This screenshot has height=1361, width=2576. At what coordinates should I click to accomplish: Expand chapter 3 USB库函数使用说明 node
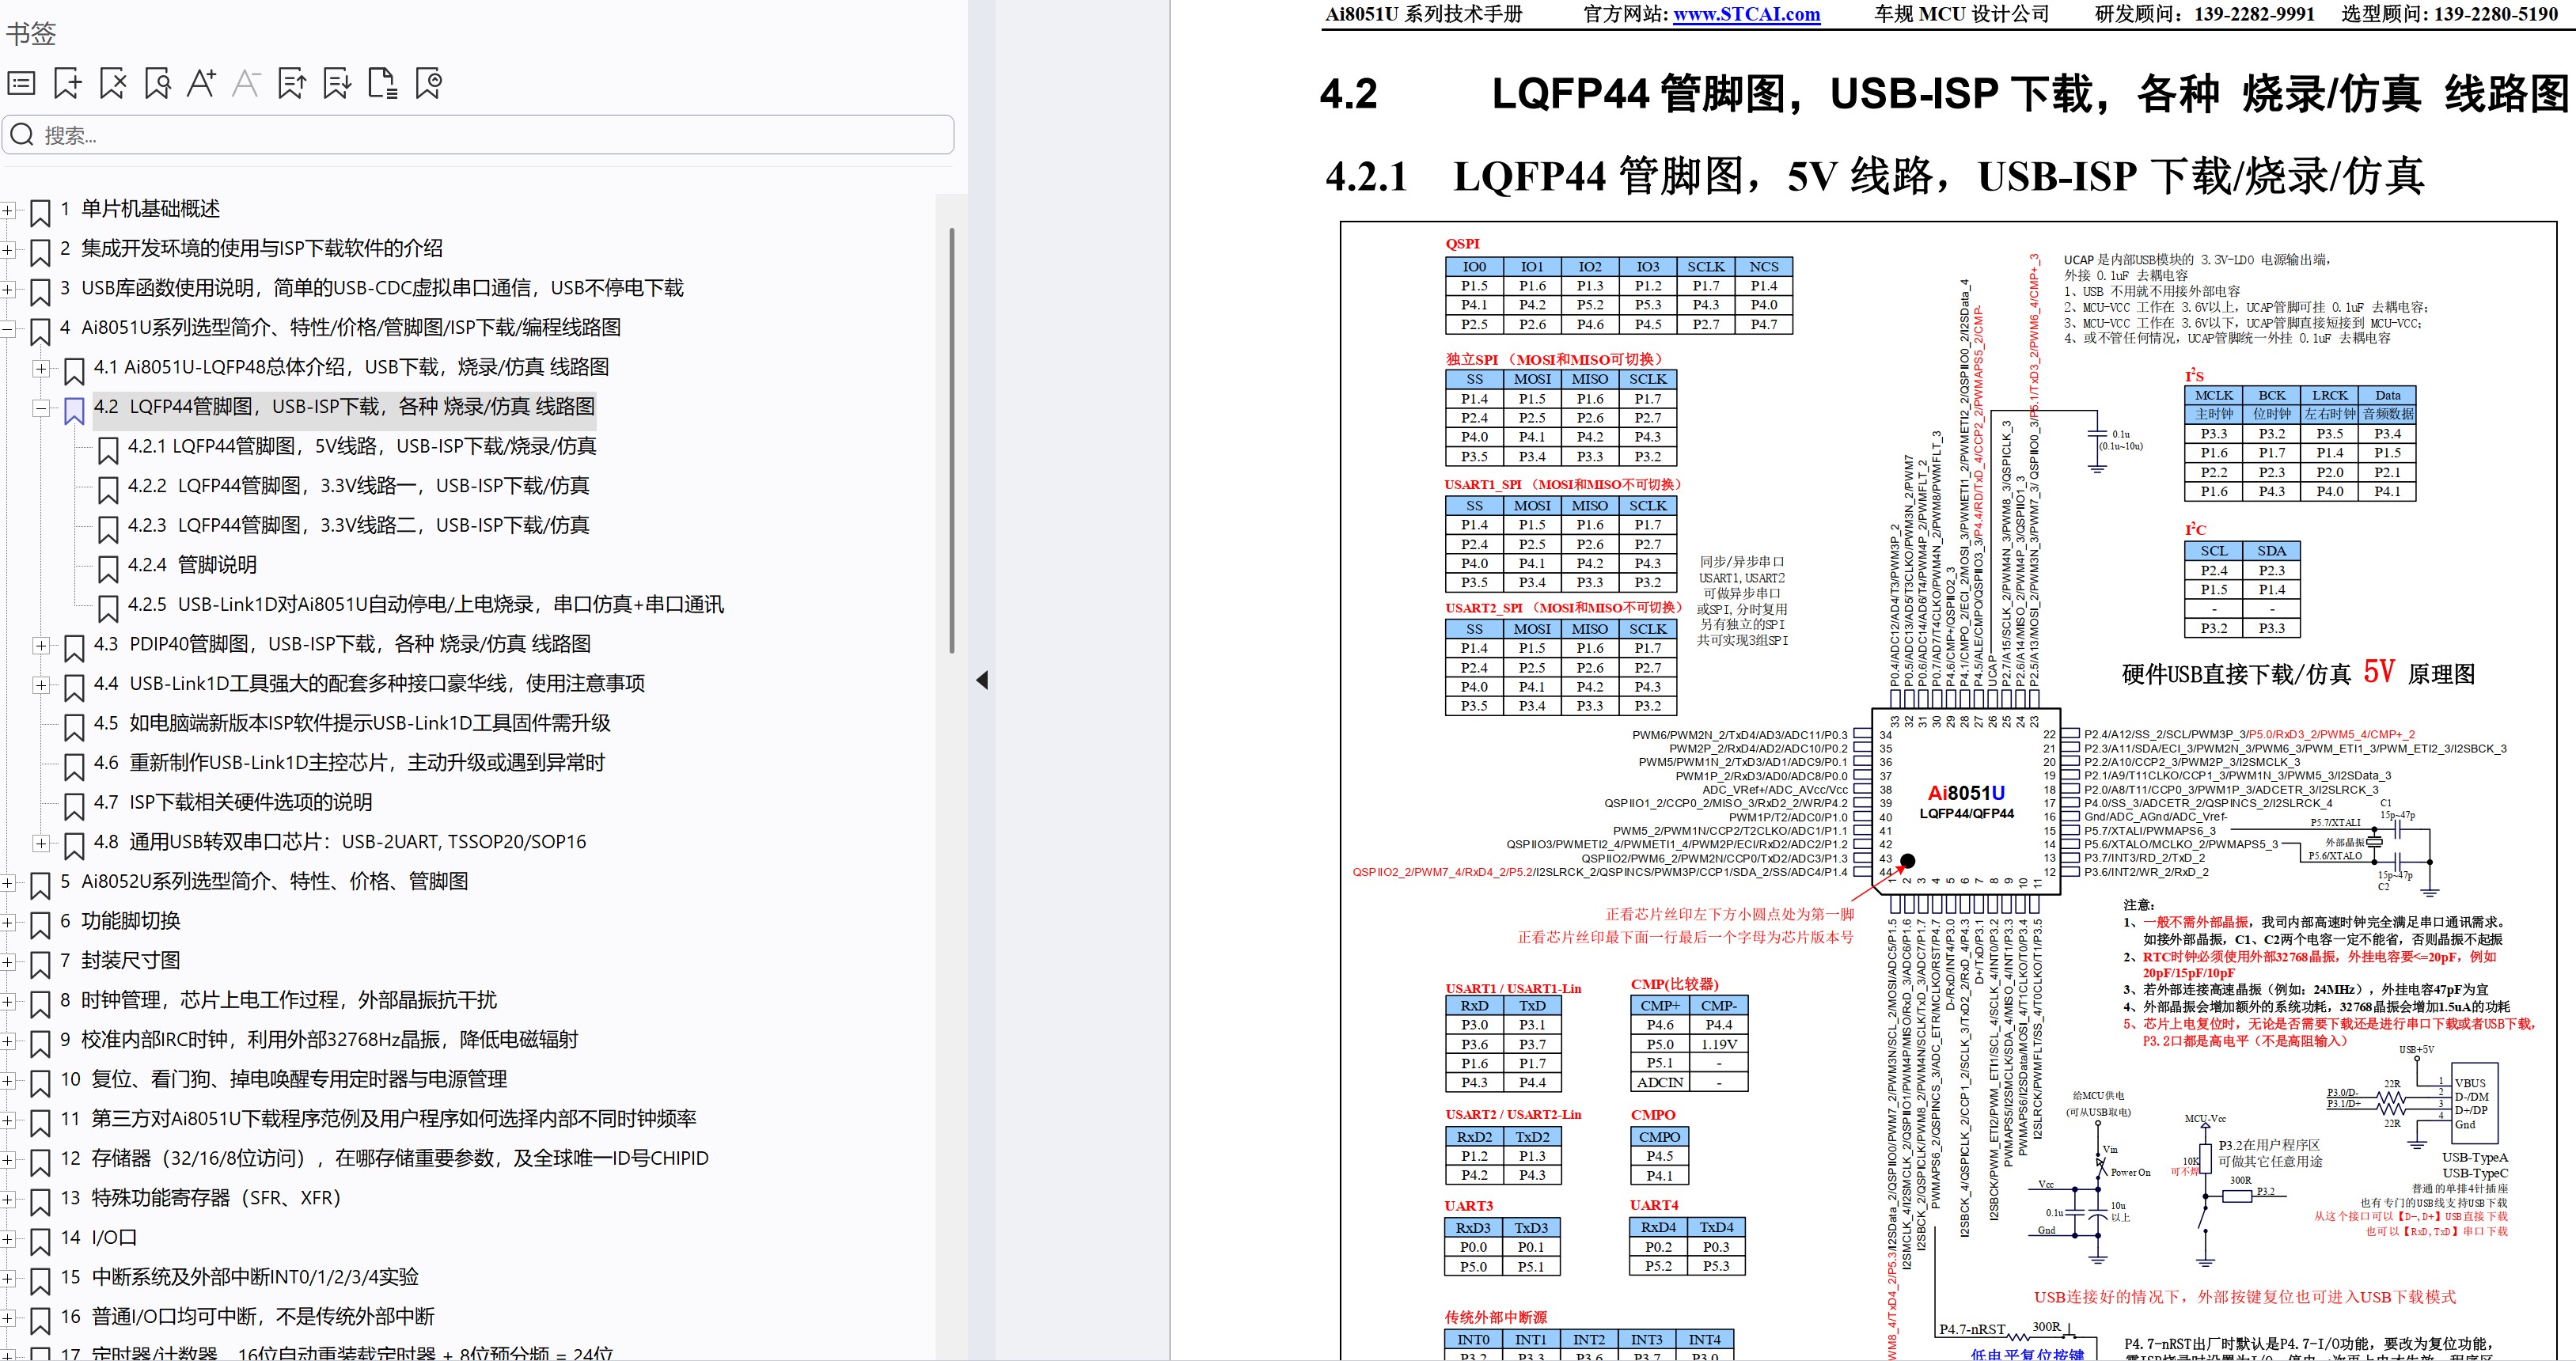(7, 289)
